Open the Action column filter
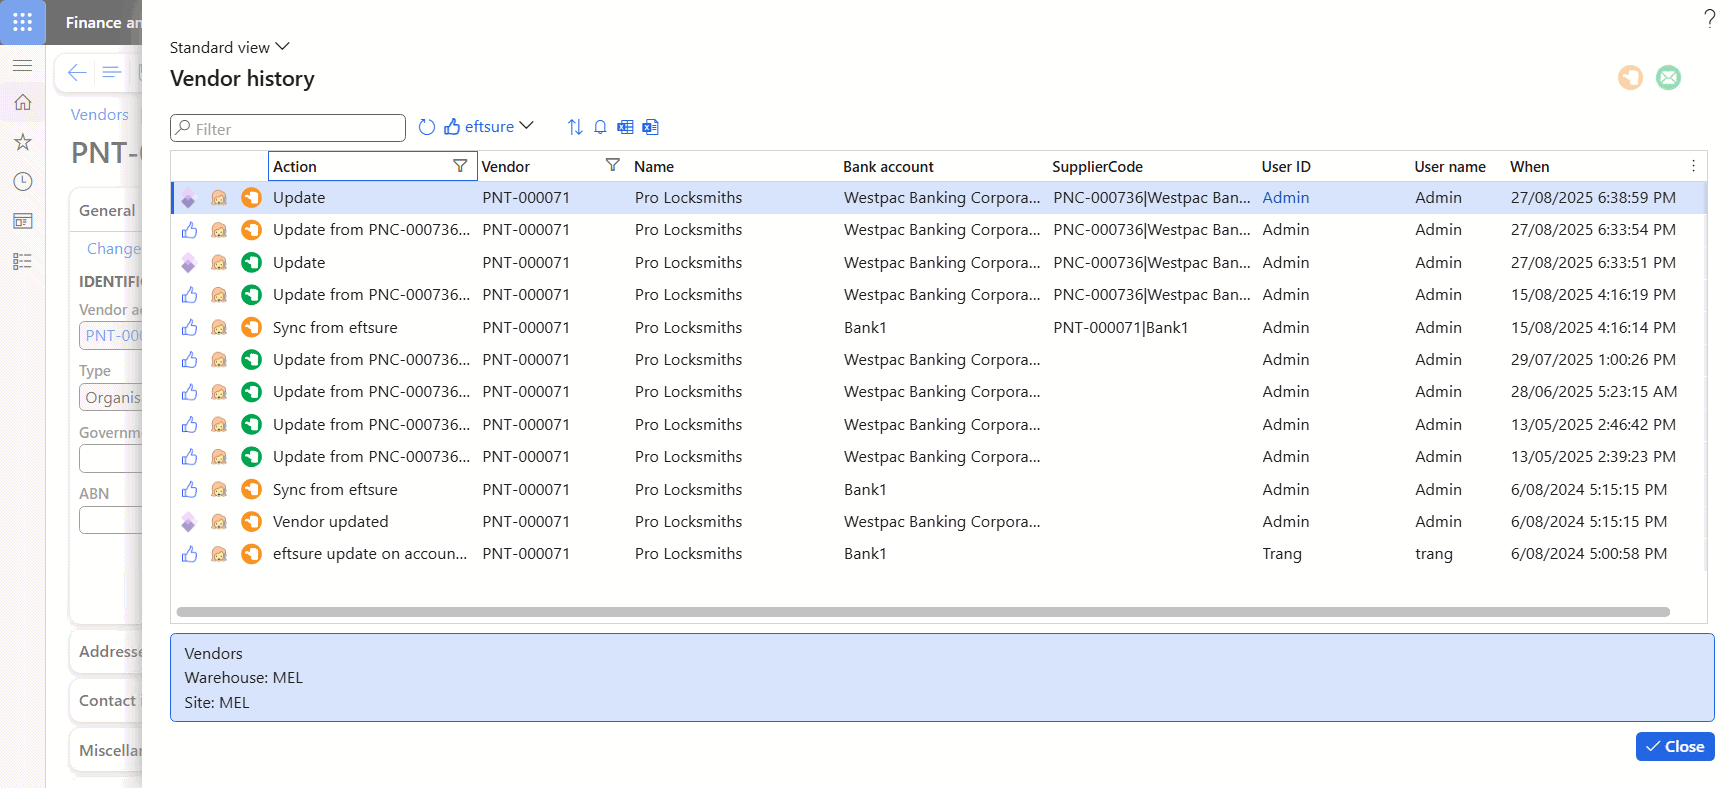This screenshot has height=788, width=1734. [460, 166]
